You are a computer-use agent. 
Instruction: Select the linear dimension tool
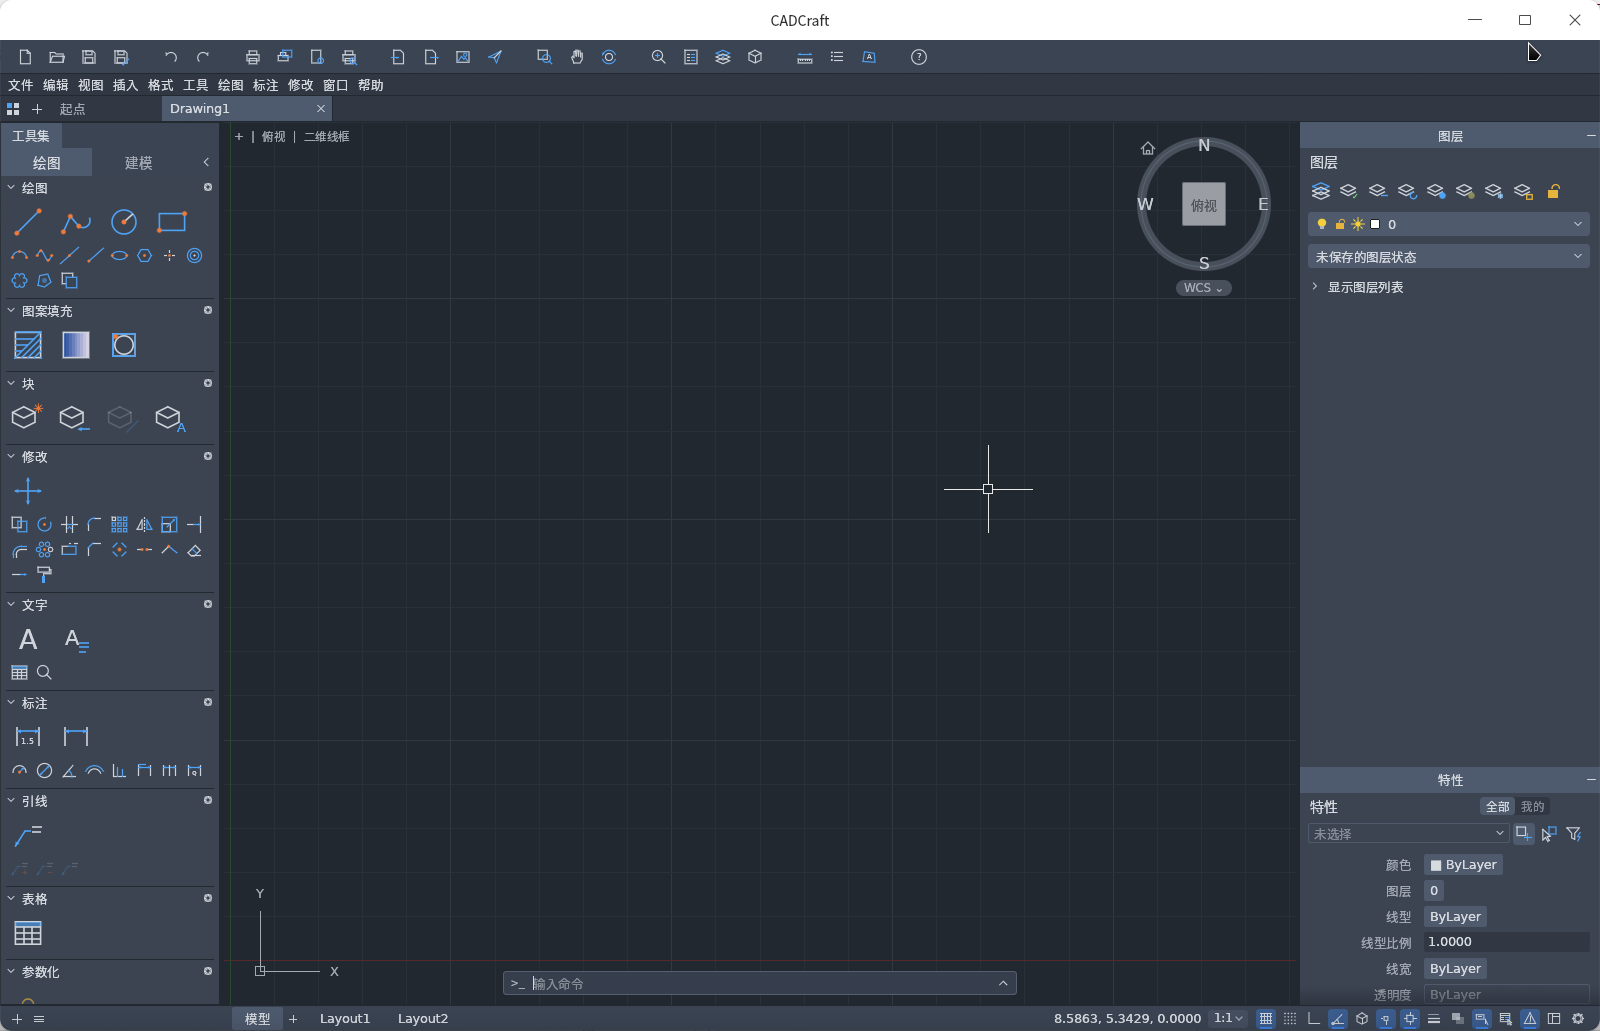coord(28,737)
